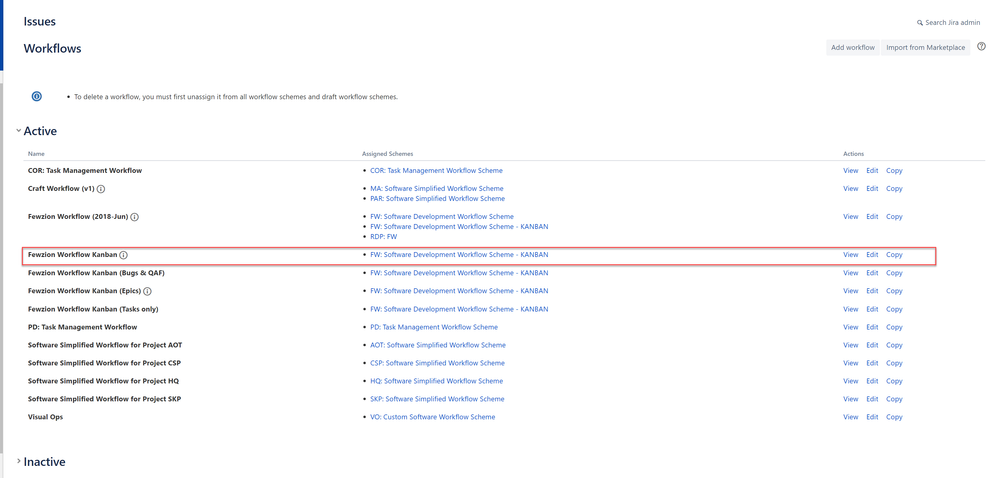999x478 pixels.
Task: Edit Fewzion Workflow Kanban (Bugs & QAF)
Action: [x=872, y=273]
